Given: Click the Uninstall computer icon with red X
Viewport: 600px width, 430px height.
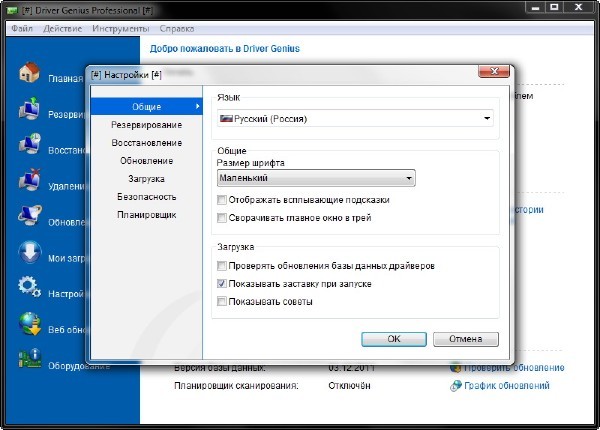Looking at the screenshot, I should pyautogui.click(x=29, y=180).
